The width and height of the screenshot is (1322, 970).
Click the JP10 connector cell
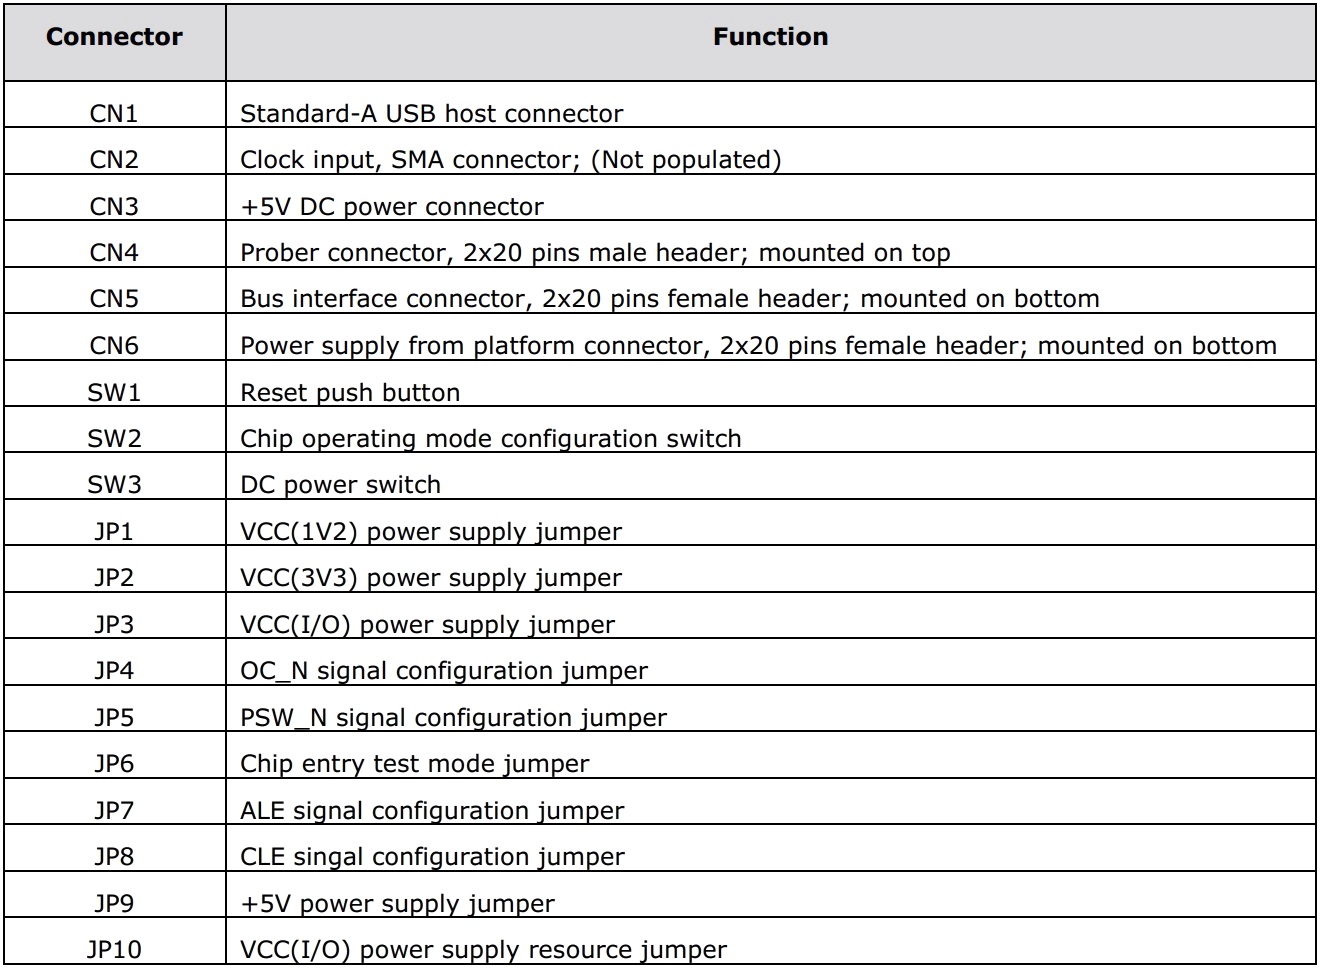[x=114, y=950]
